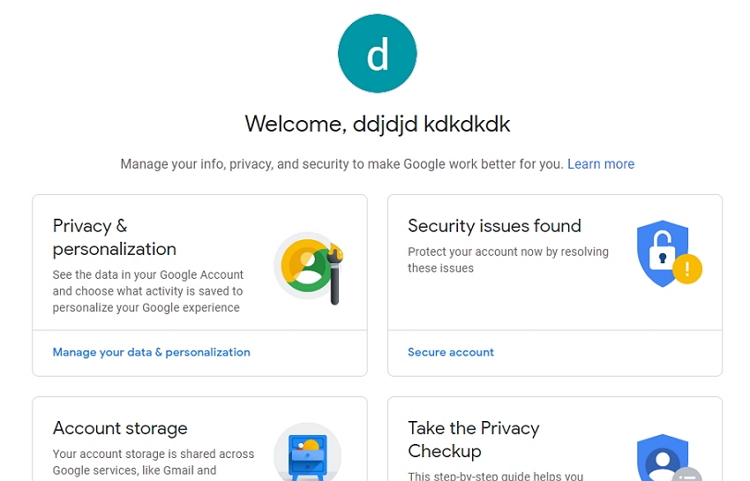The image size is (750, 481).
Task: Click the Manage your info, privacy subtitle text
Action: [x=342, y=164]
